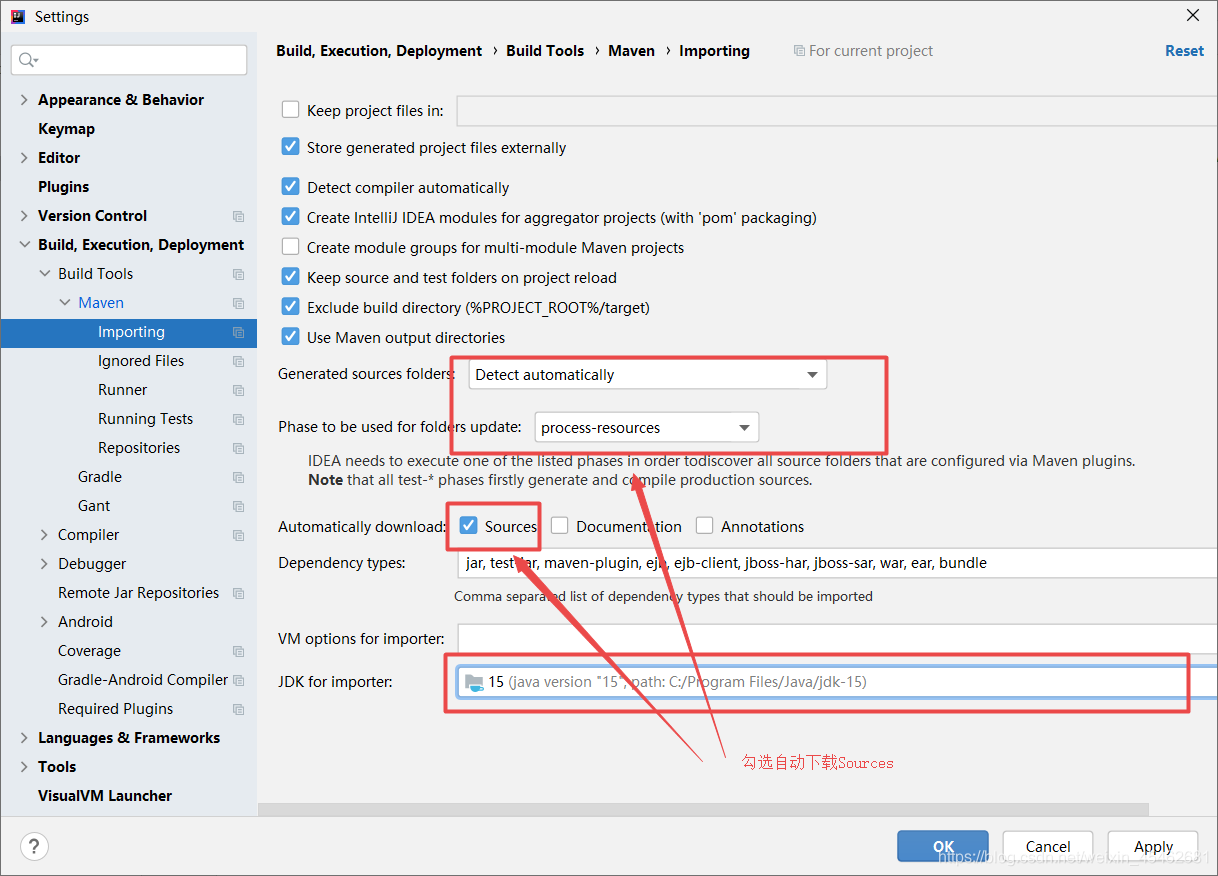Screen dimensions: 1218x876
Task: Open the help question mark button
Action: (x=34, y=846)
